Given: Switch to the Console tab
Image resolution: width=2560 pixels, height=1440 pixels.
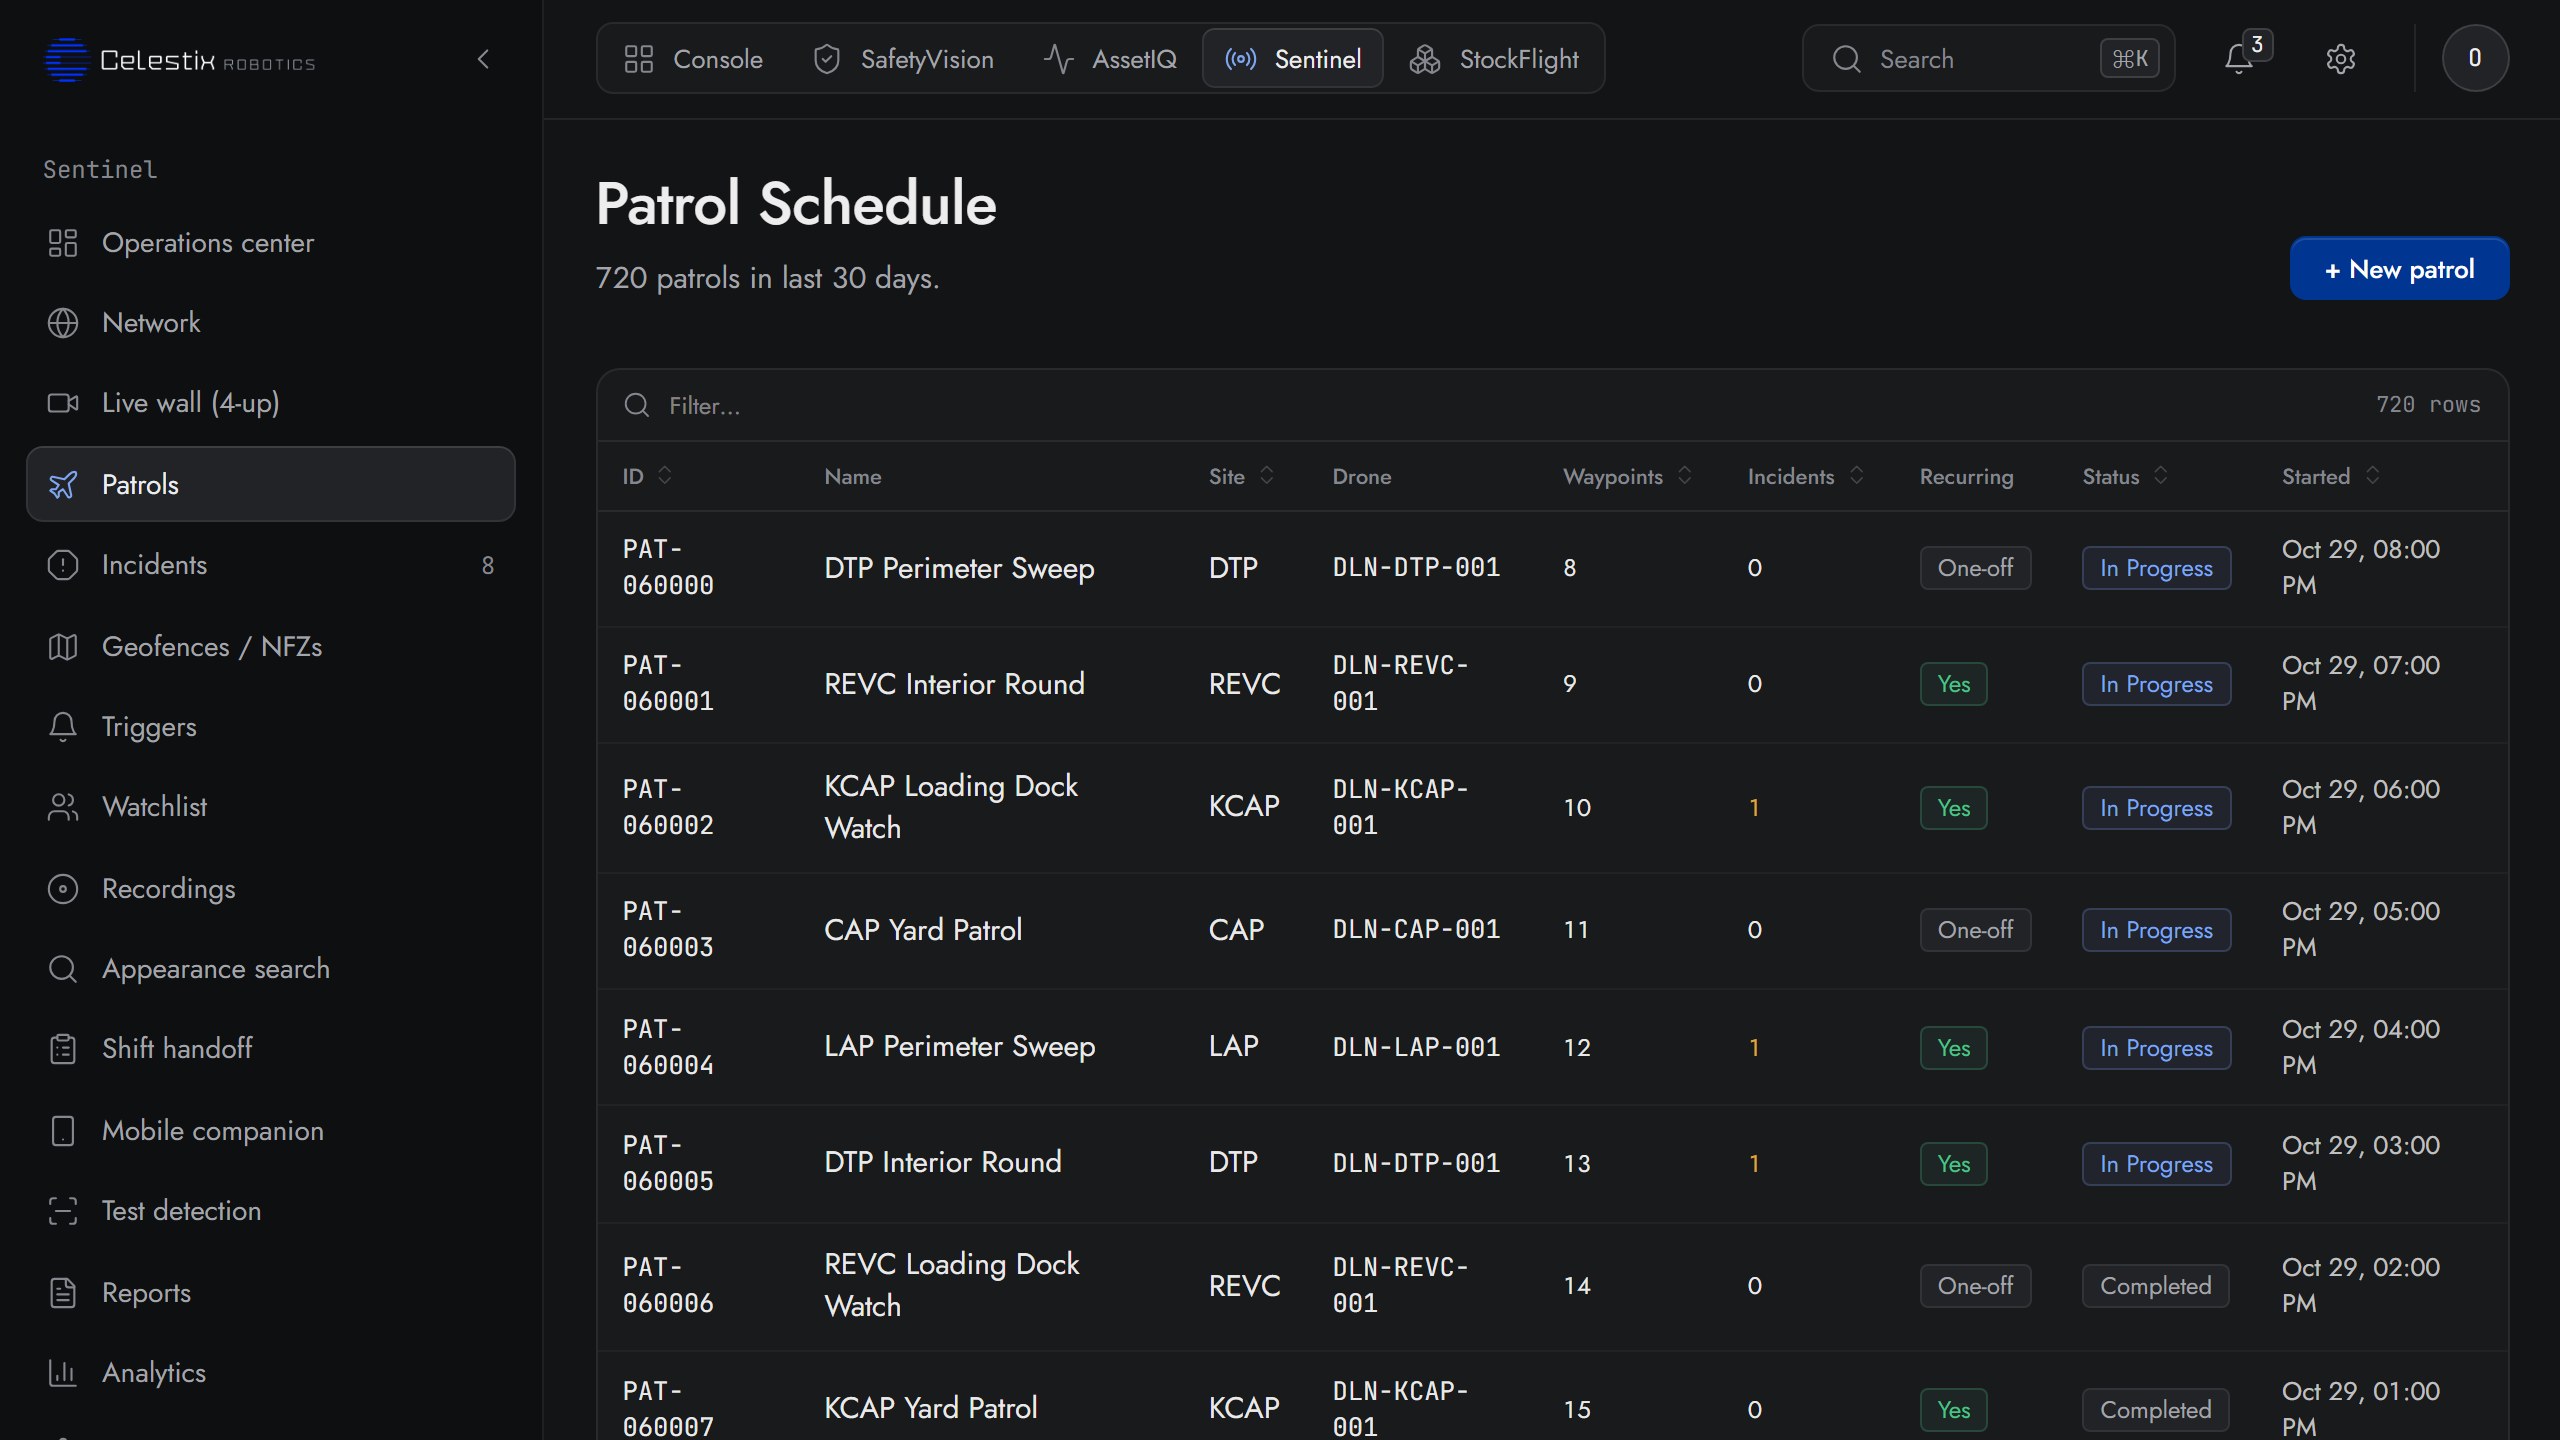Looking at the screenshot, I should pyautogui.click(x=693, y=59).
